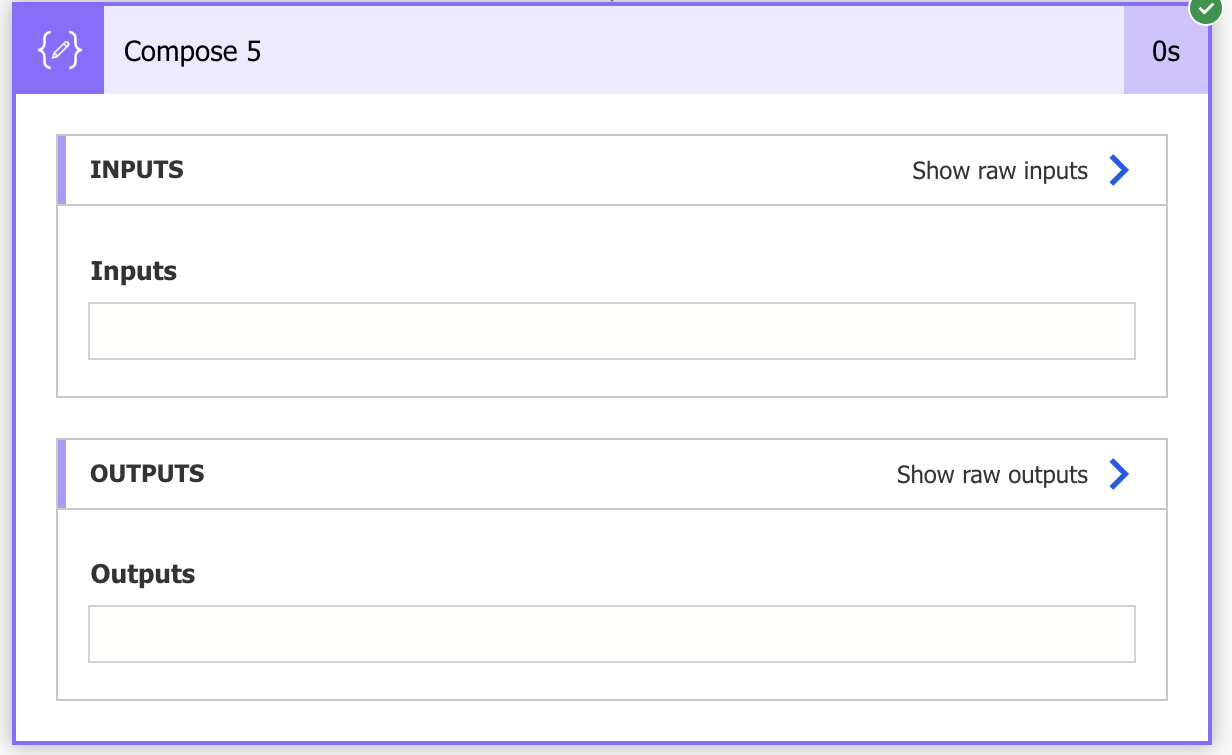Click the Compose 5 title text

pyautogui.click(x=192, y=51)
